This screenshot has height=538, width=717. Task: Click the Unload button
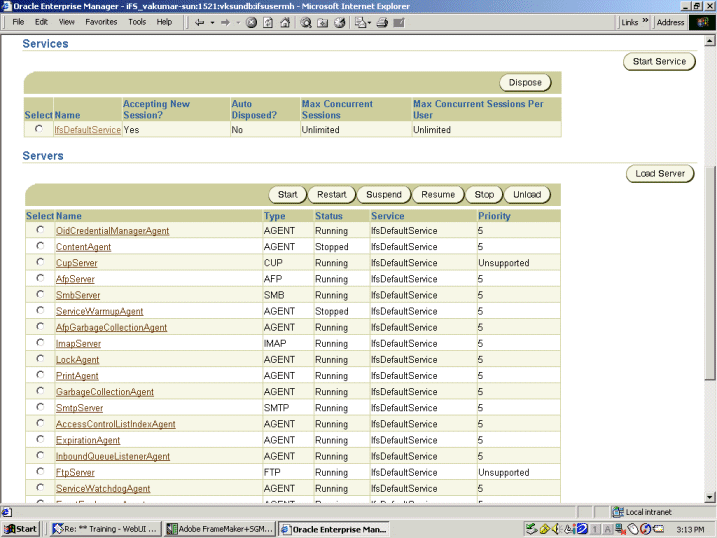527,195
